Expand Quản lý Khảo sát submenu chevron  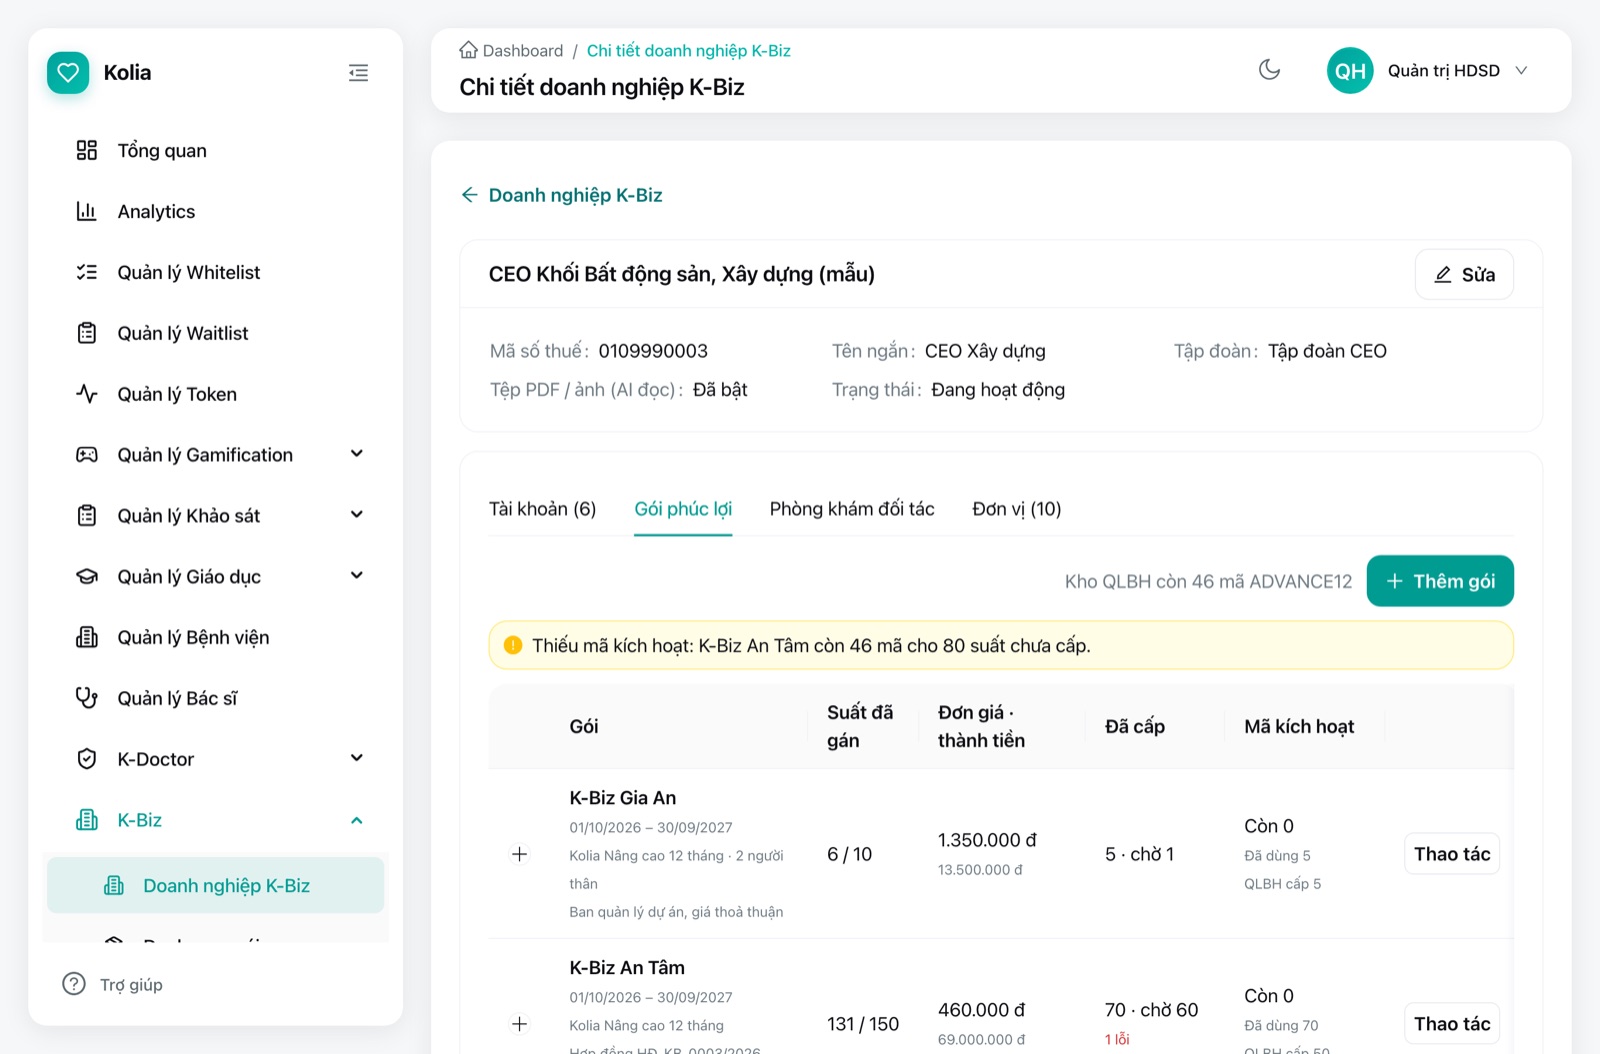[x=357, y=515]
